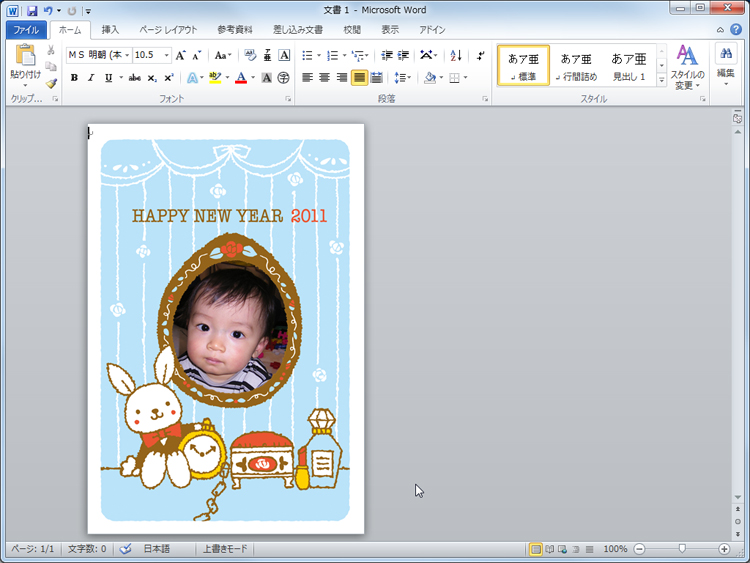Toggle Justify alignment button
This screenshot has width=750, height=563.
click(359, 77)
